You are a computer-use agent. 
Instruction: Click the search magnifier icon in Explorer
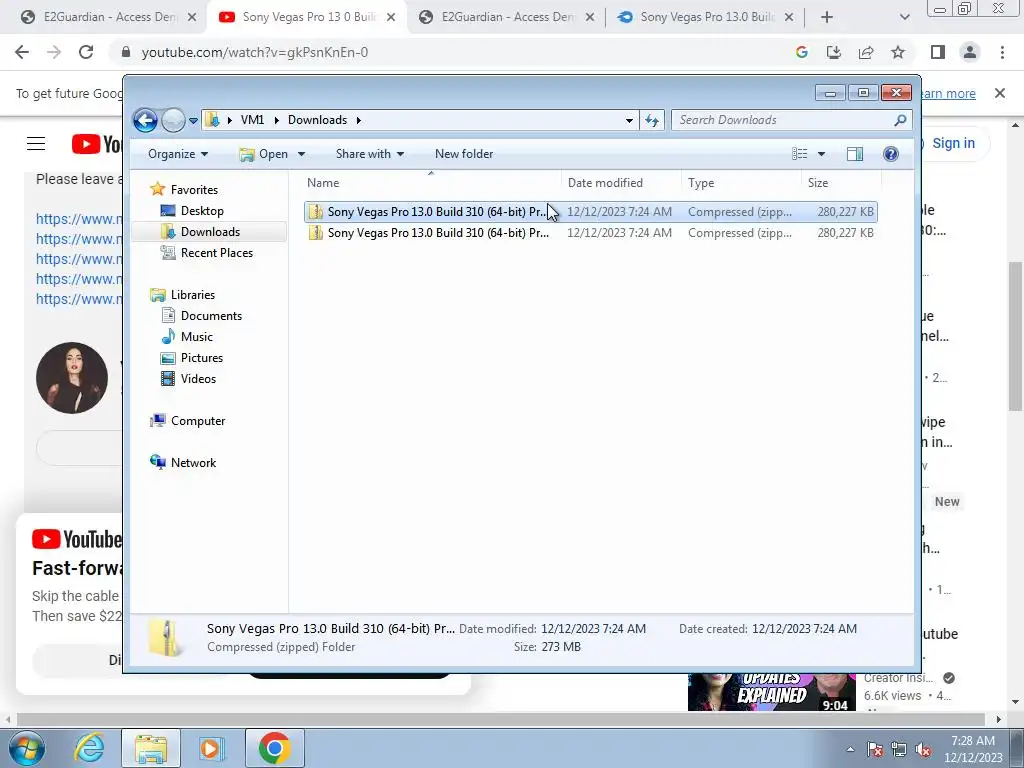(901, 120)
